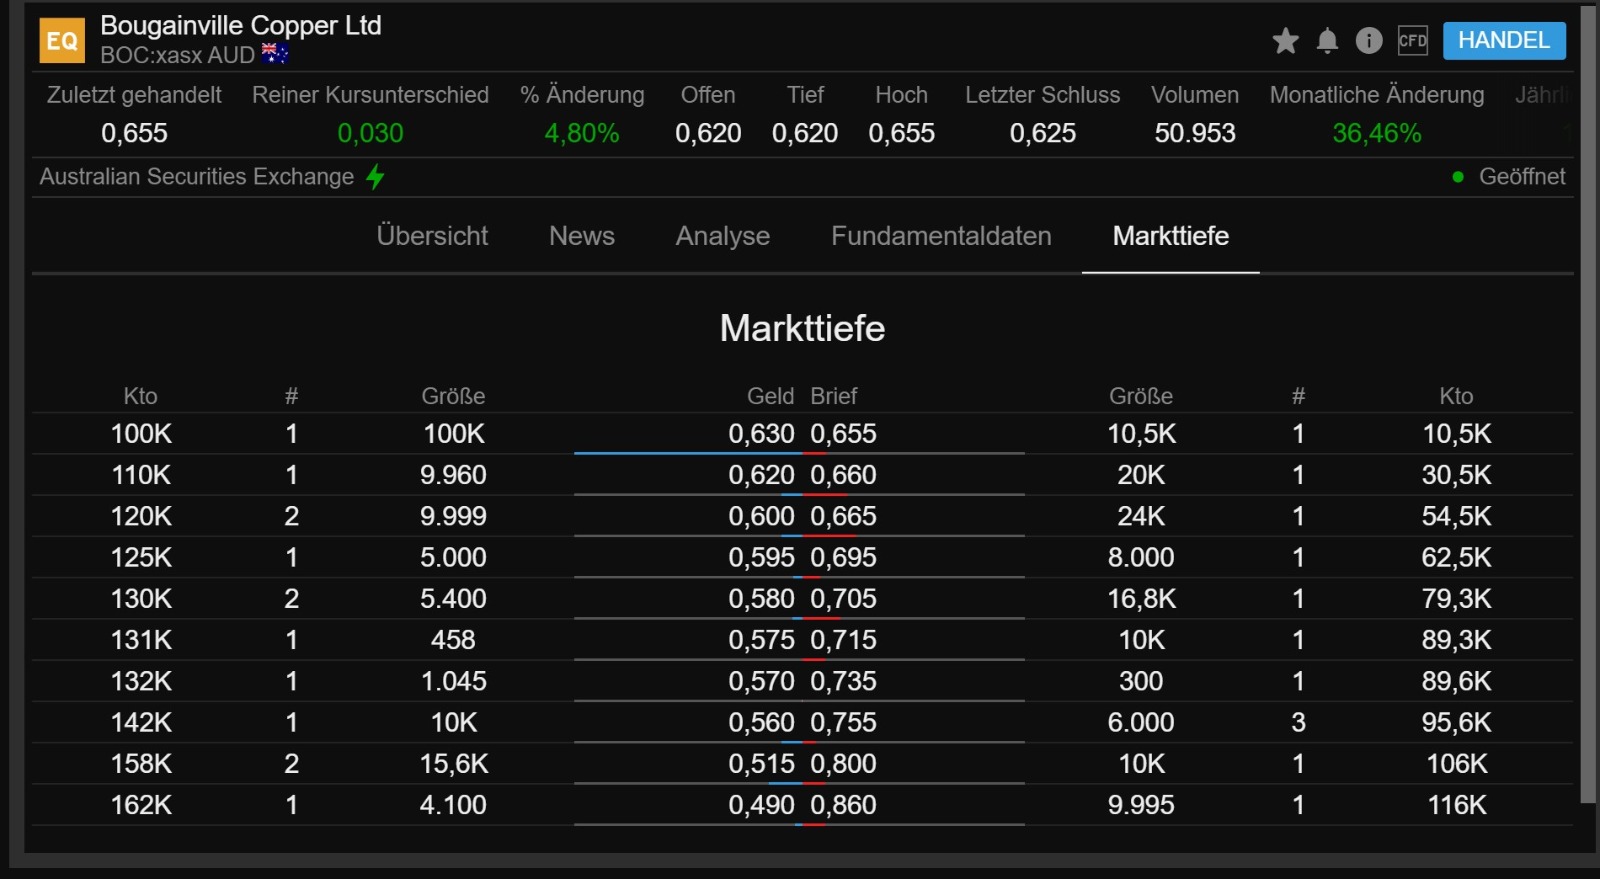Image resolution: width=1600 pixels, height=879 pixels.
Task: Click ask size 16,8K
Action: (x=1141, y=599)
